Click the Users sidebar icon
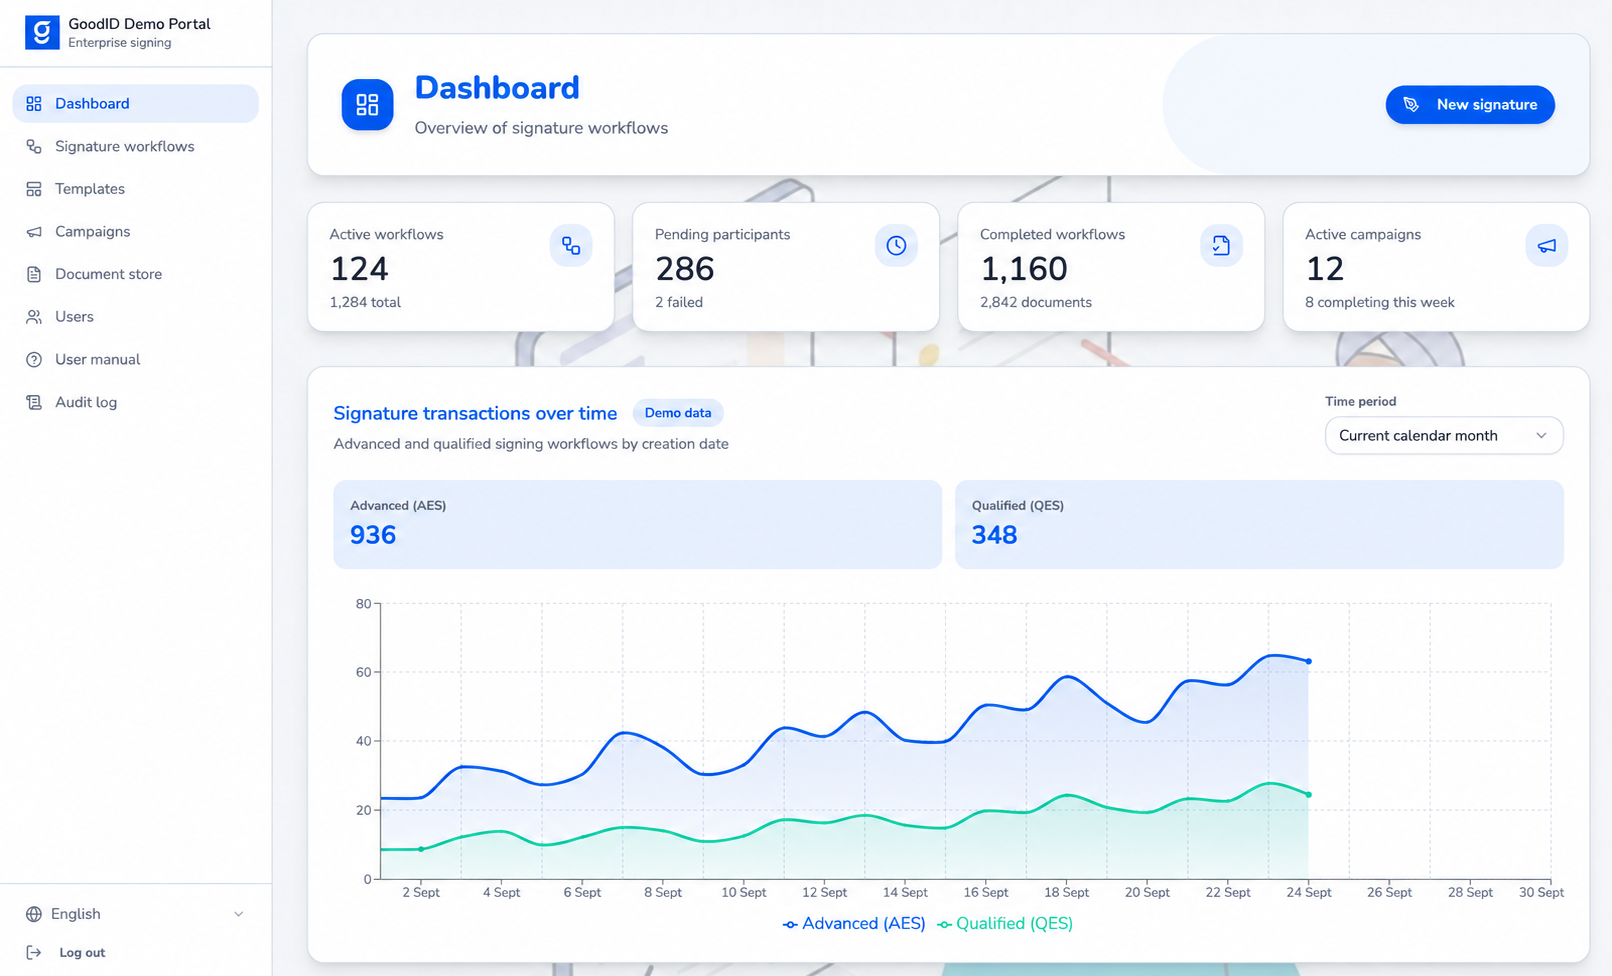This screenshot has width=1612, height=976. click(34, 317)
